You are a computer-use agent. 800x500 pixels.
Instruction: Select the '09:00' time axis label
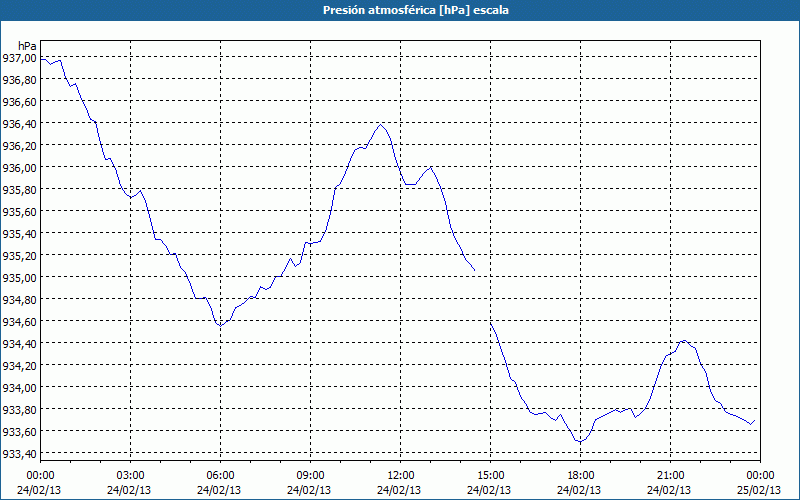click(x=310, y=476)
